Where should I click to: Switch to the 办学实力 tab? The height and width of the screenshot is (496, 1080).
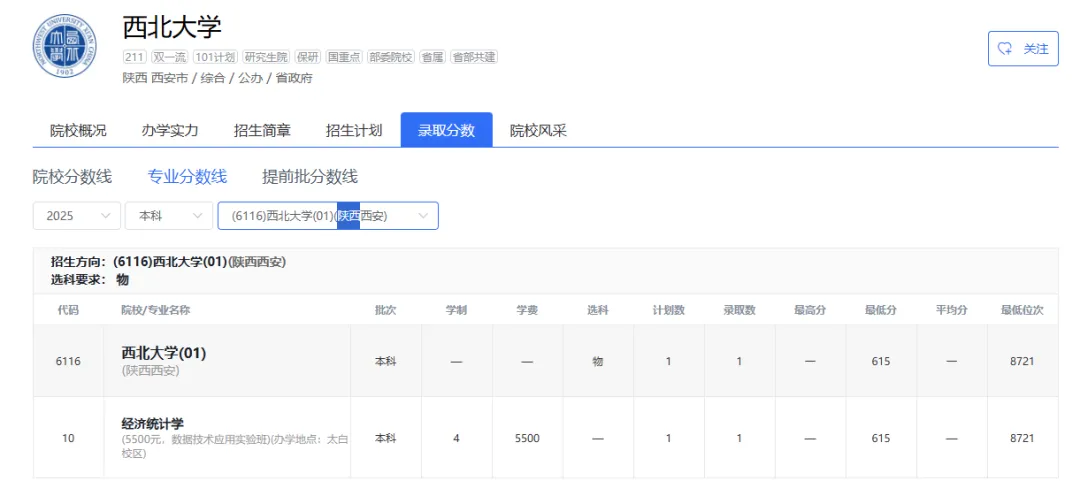[x=170, y=130]
